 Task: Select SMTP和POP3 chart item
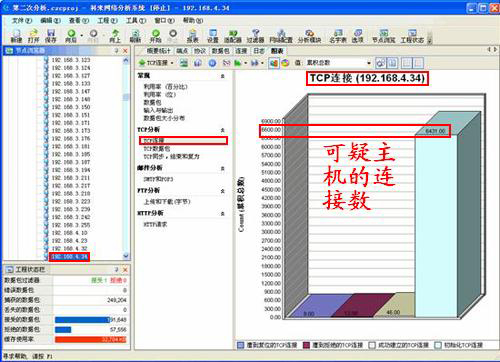pos(158,179)
